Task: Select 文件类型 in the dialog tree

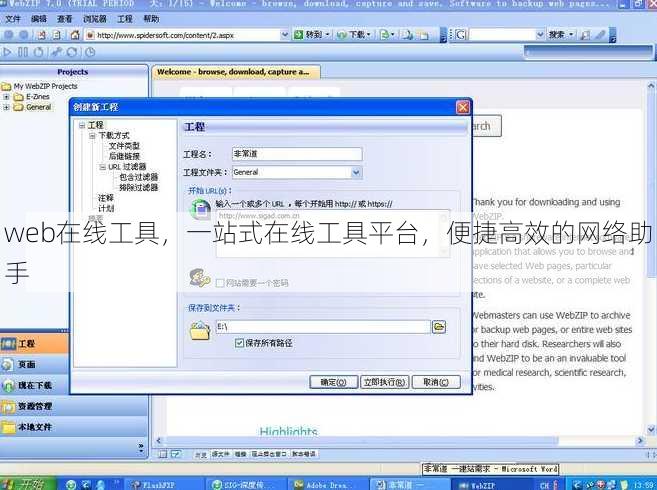Action: click(124, 146)
